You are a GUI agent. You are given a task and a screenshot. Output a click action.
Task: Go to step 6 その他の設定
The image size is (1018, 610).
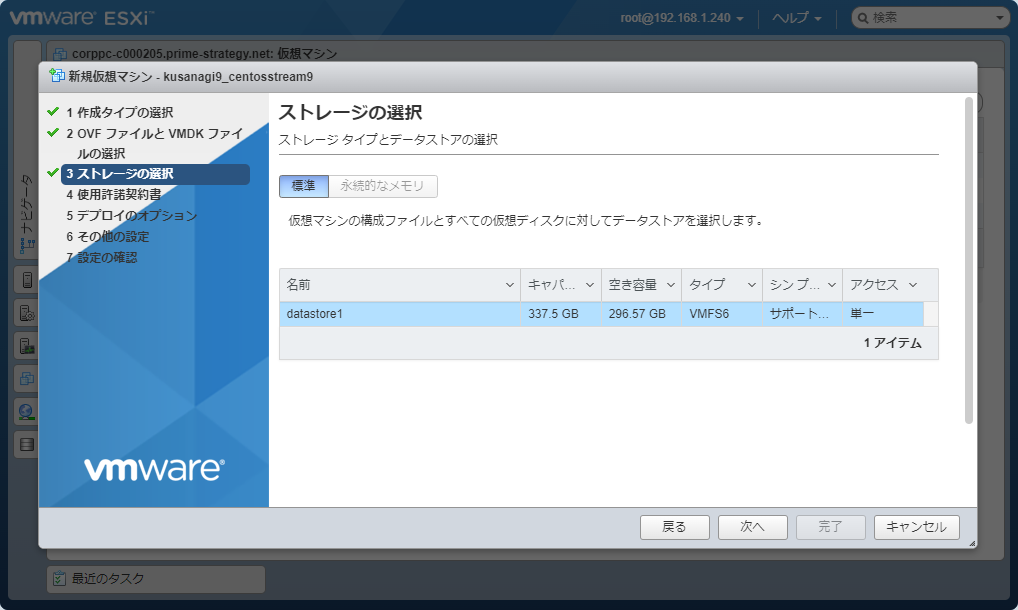(x=107, y=237)
